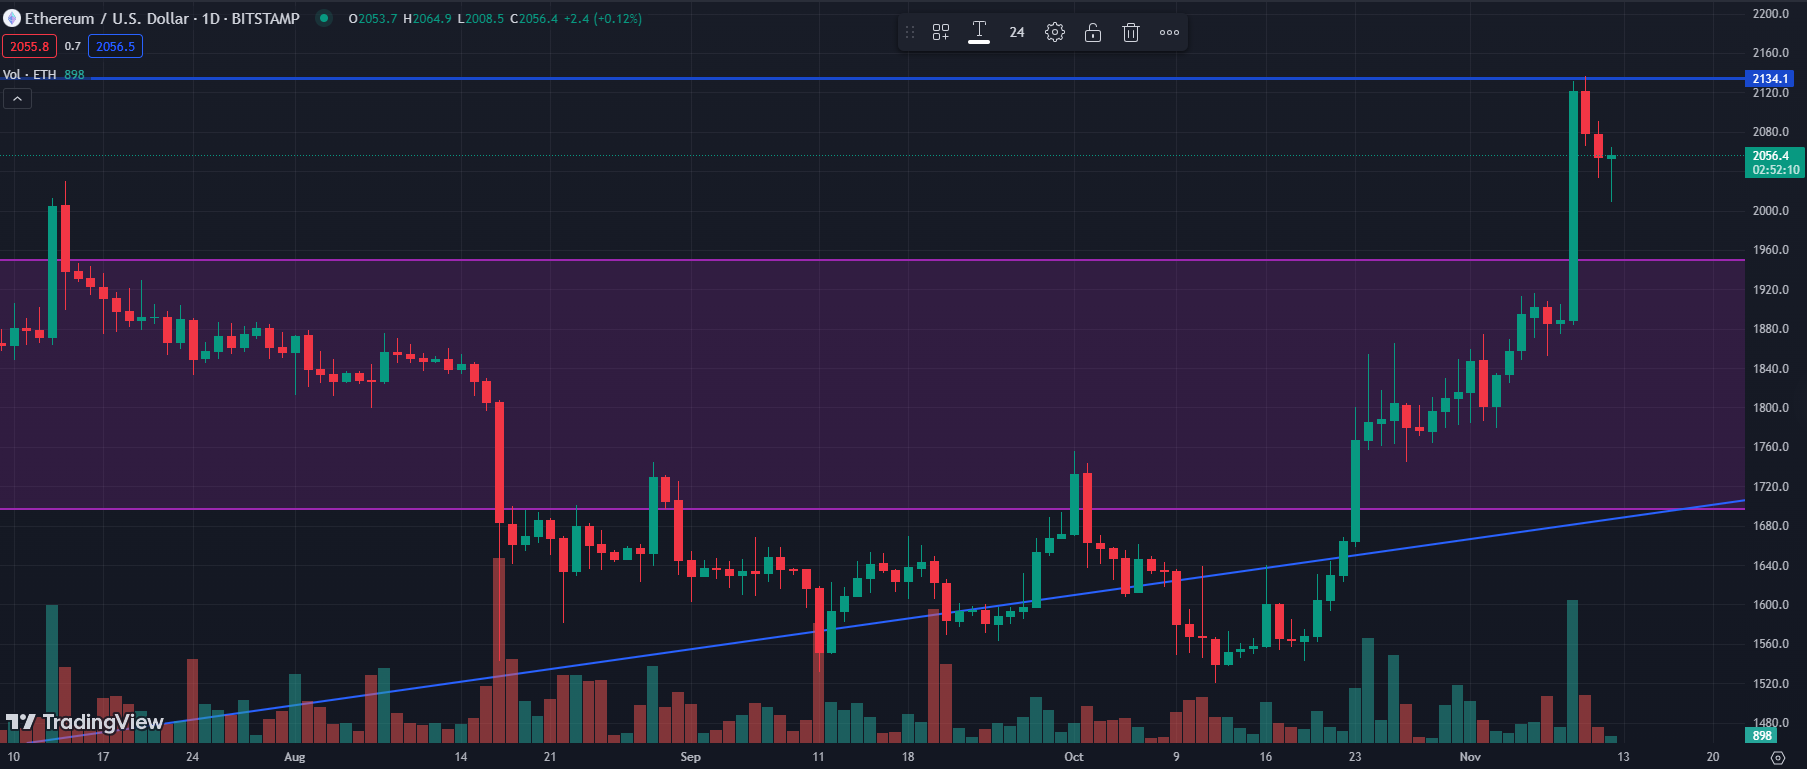
Task: Click the 2200.0 price axis label
Action: click(x=1771, y=14)
